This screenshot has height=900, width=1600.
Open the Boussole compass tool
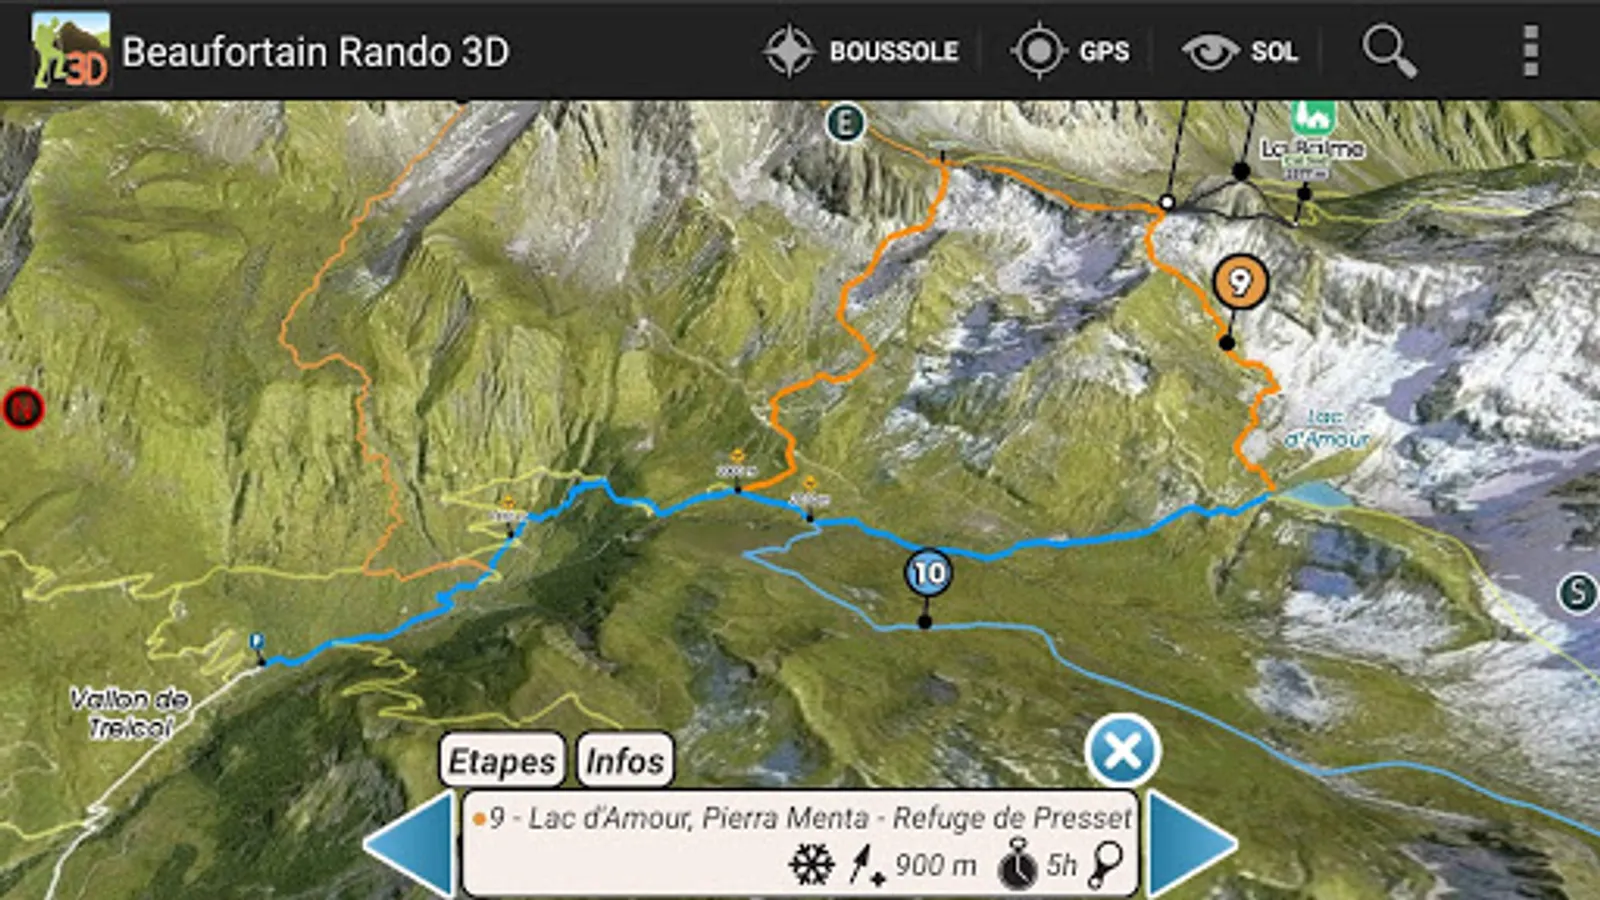pos(862,50)
